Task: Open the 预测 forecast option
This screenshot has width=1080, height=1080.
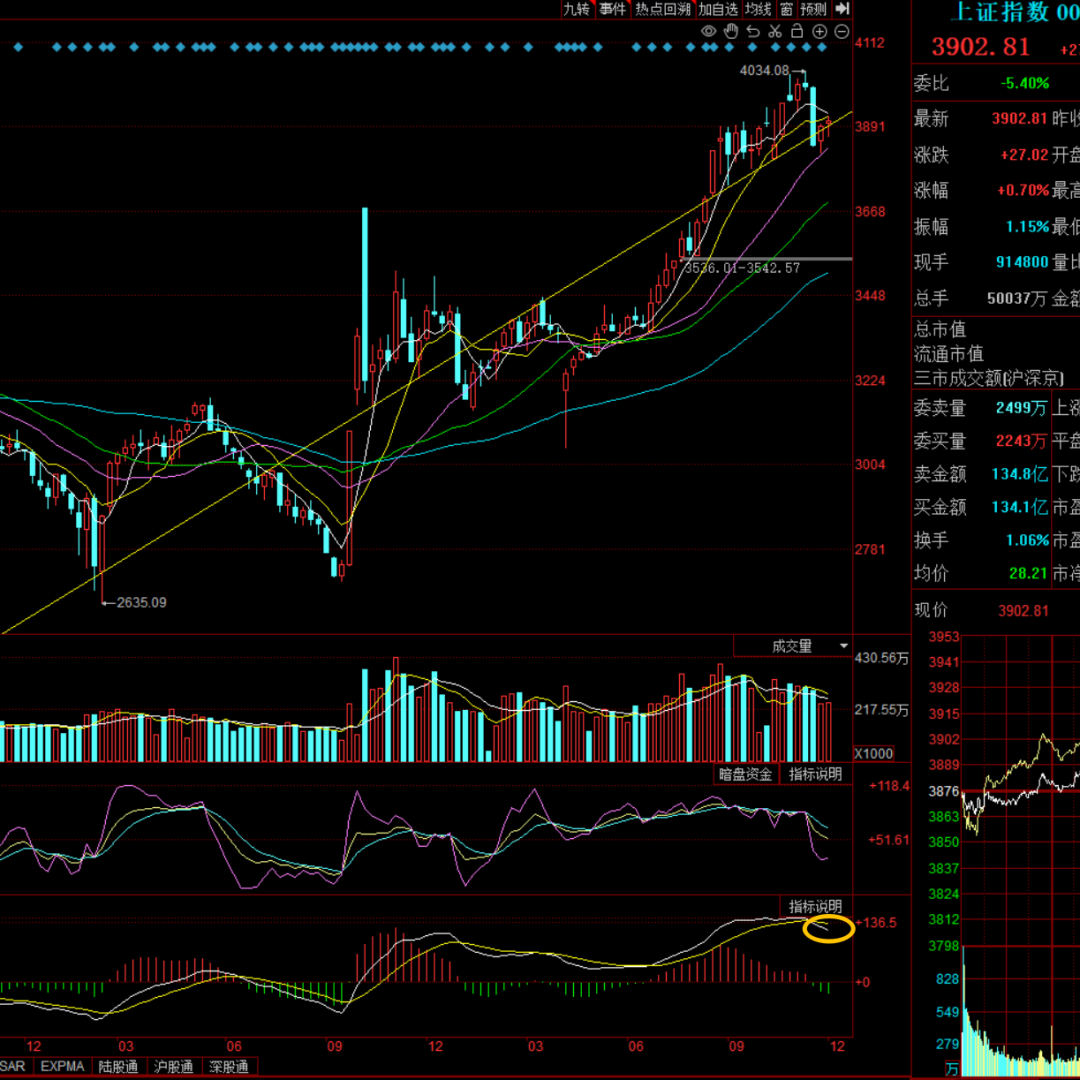Action: (x=814, y=9)
